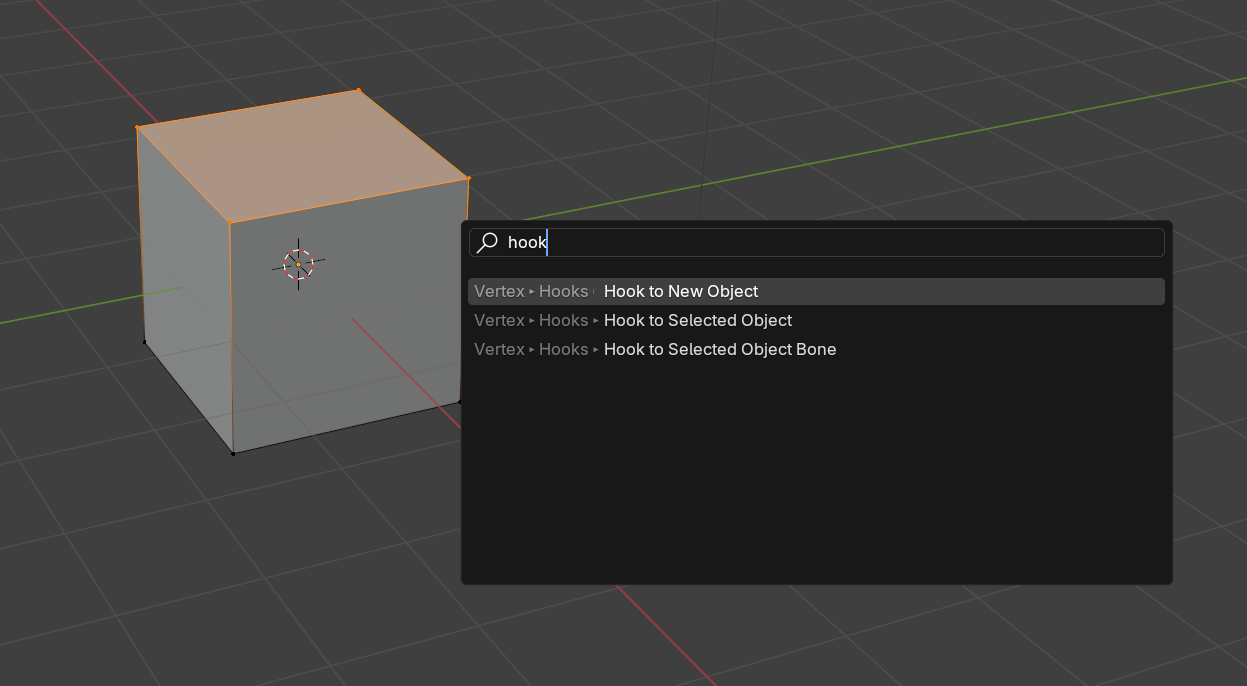Select Hook to Selected Object Bone result
This screenshot has width=1247, height=686.
point(817,349)
